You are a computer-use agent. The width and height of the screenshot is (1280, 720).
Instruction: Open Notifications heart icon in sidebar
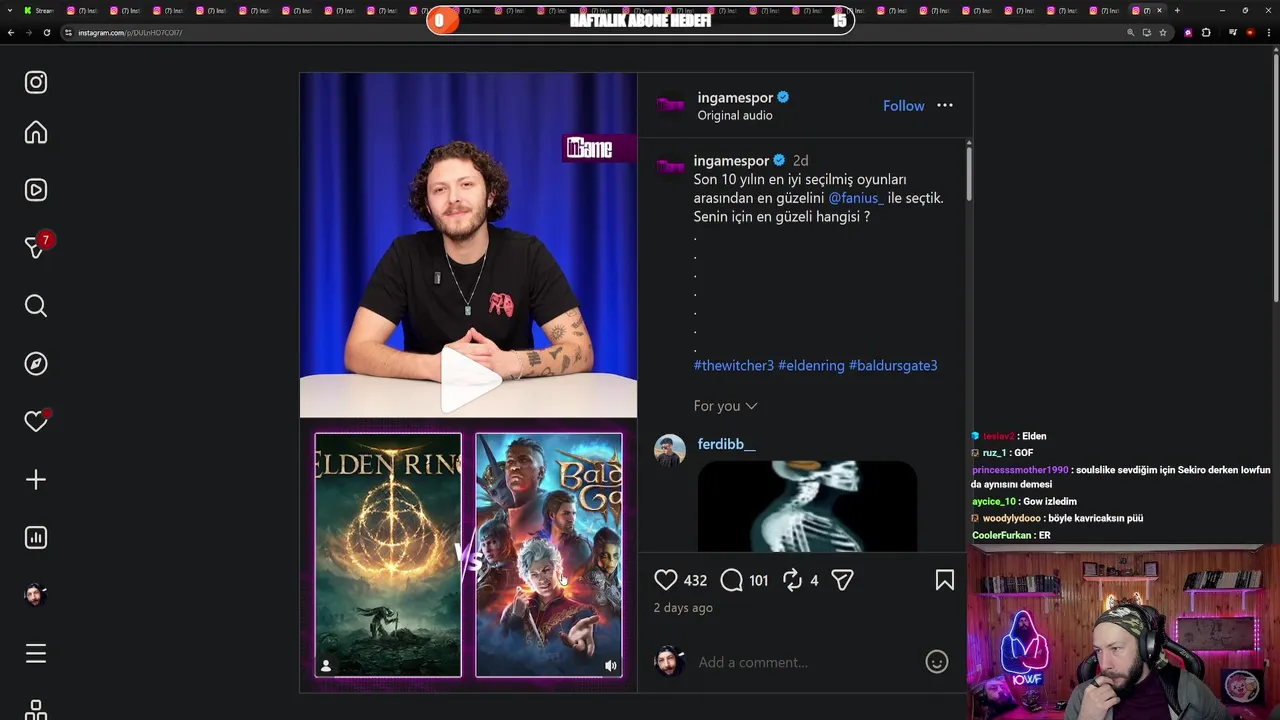click(36, 421)
